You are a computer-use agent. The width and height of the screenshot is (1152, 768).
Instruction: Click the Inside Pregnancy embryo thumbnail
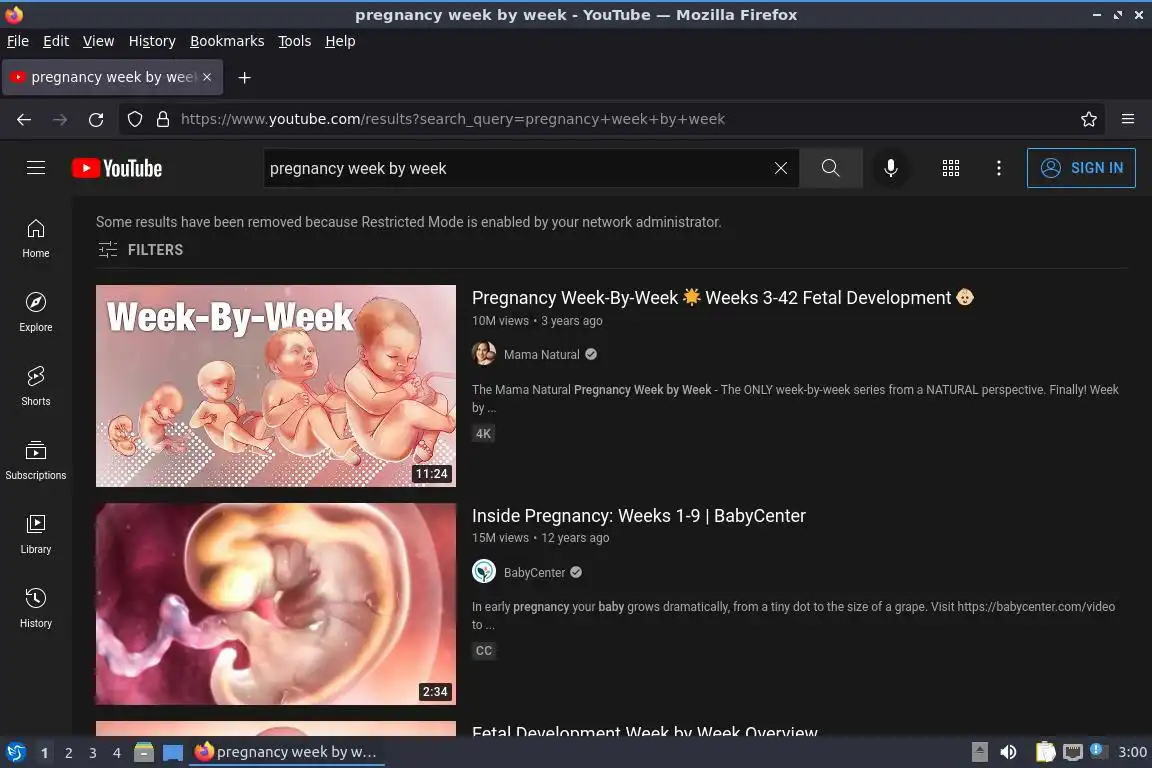pyautogui.click(x=276, y=604)
